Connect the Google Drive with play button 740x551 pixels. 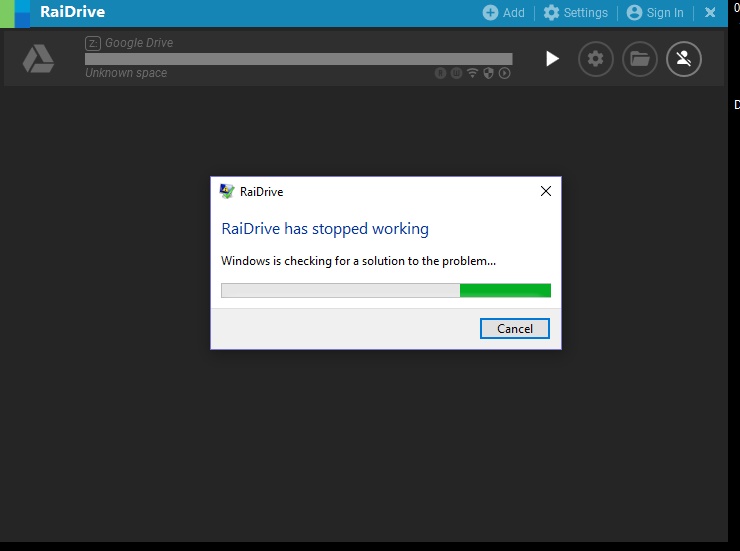[x=552, y=59]
